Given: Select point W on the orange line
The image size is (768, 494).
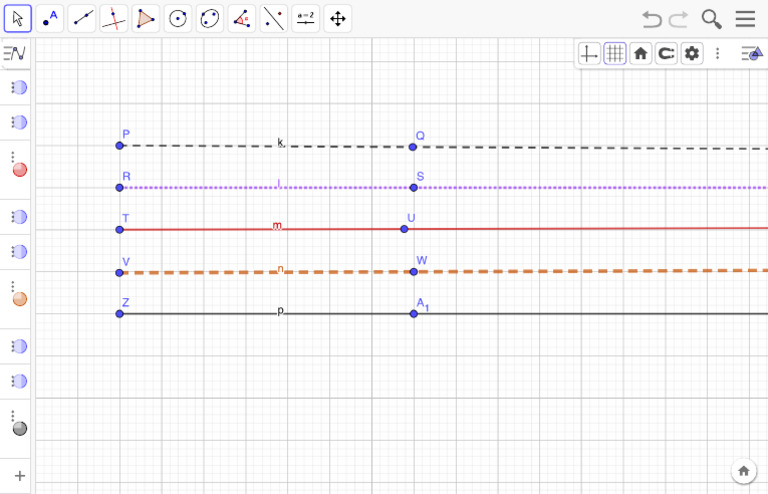Looking at the screenshot, I should click(414, 272).
